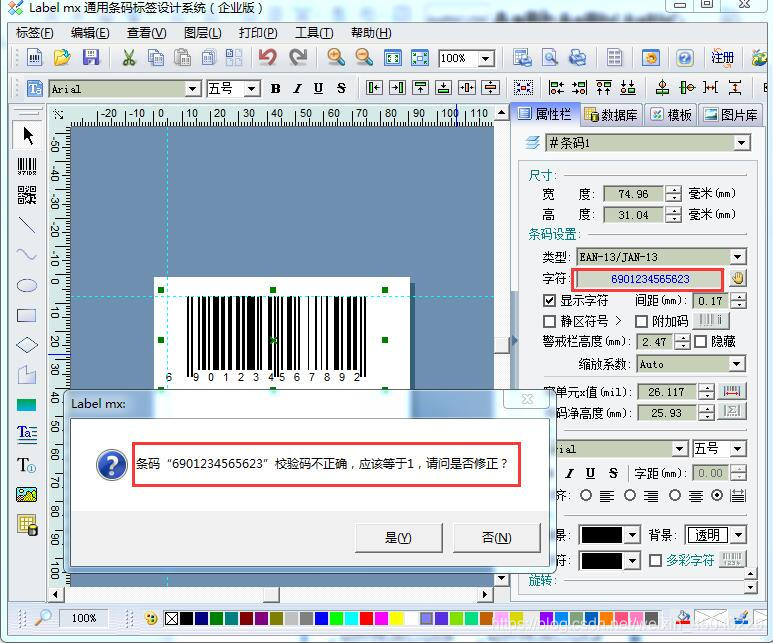Click the barcode 字符 input field
Screen dimensions: 773x643
(x=648, y=279)
